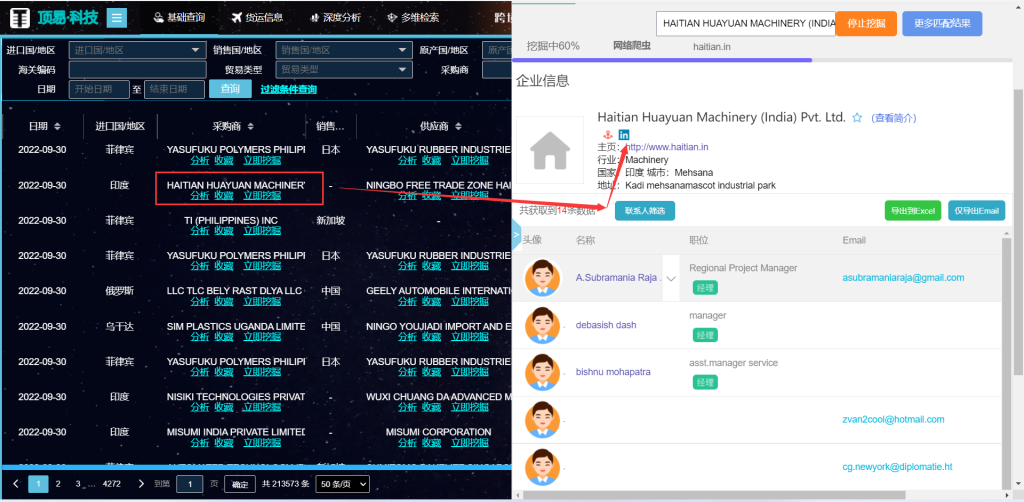
Task: Click the orange 停止挖掘 button
Action: (865, 23)
